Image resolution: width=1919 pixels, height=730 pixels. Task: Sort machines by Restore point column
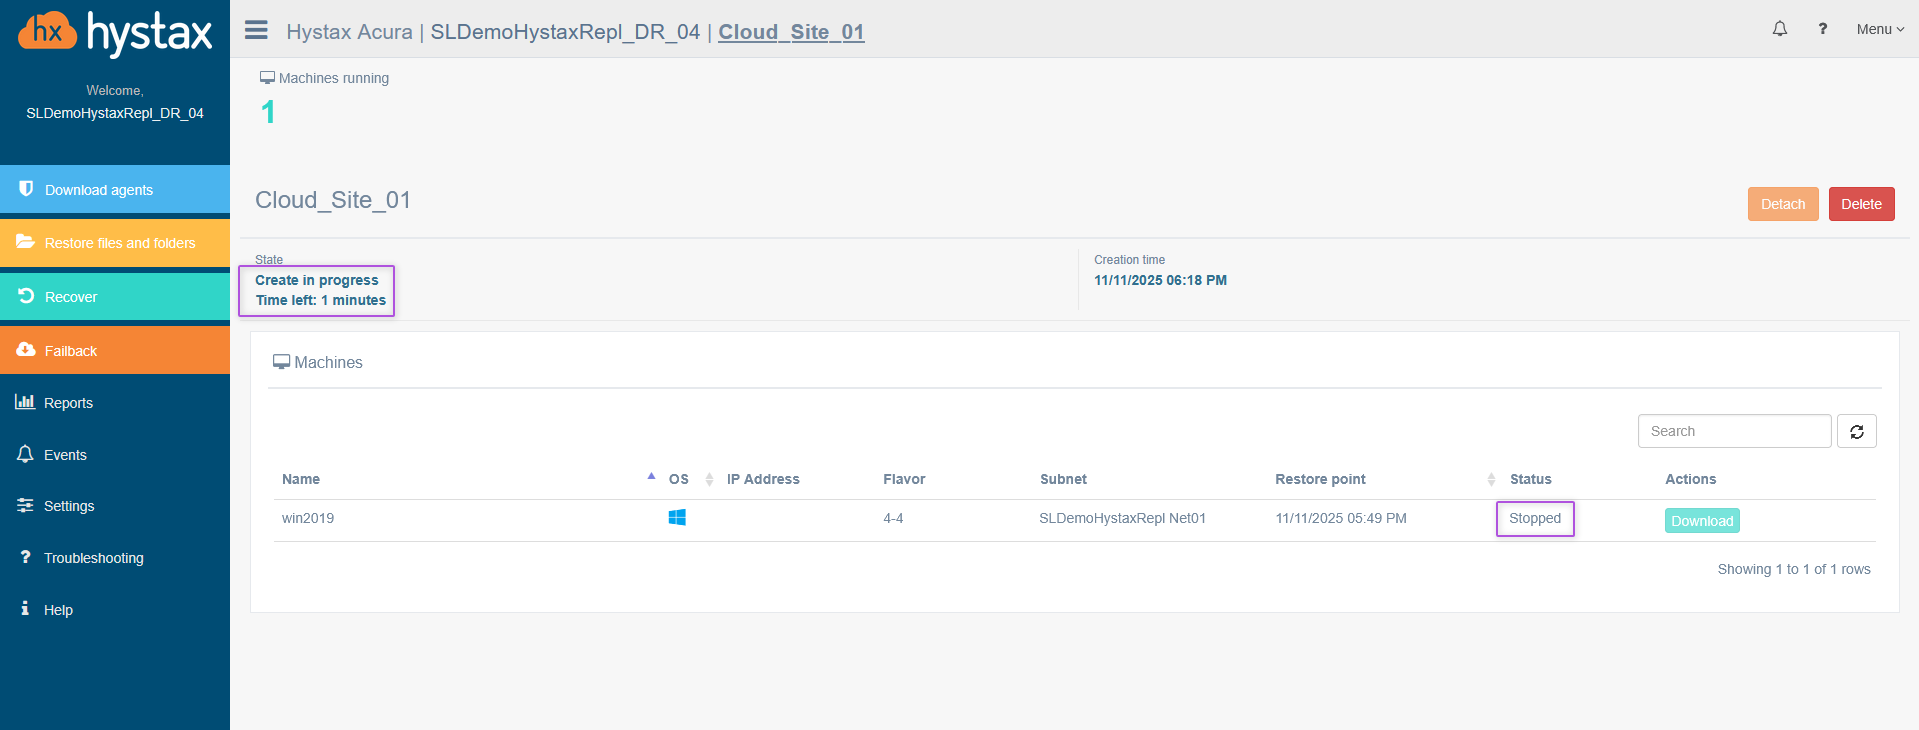click(1320, 479)
